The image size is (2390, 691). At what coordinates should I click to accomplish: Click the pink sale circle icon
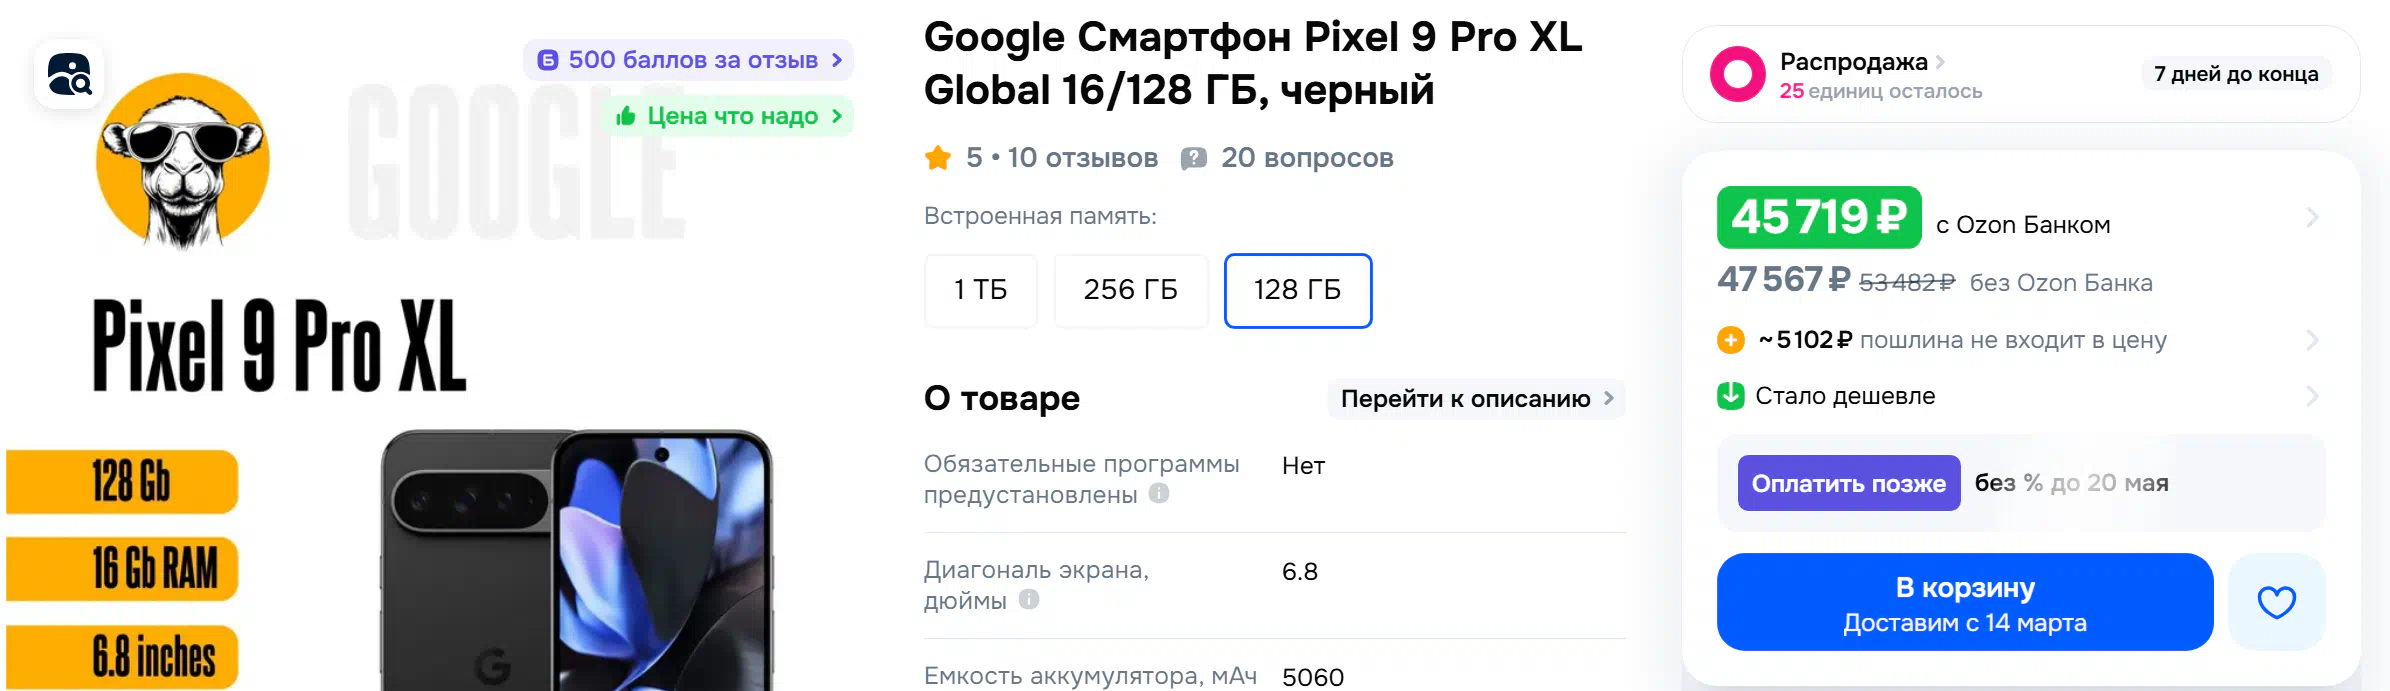point(1738,74)
